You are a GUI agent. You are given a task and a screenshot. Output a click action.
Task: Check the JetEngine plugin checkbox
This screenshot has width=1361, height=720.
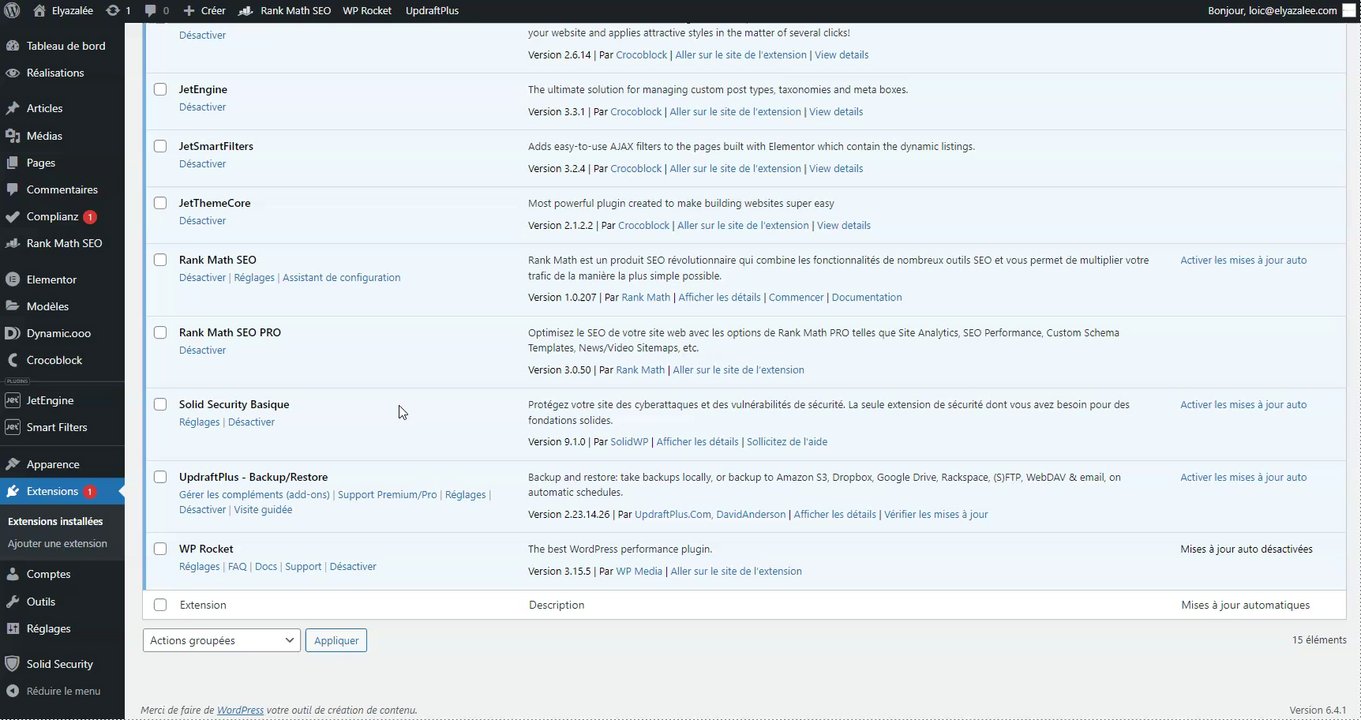point(160,90)
